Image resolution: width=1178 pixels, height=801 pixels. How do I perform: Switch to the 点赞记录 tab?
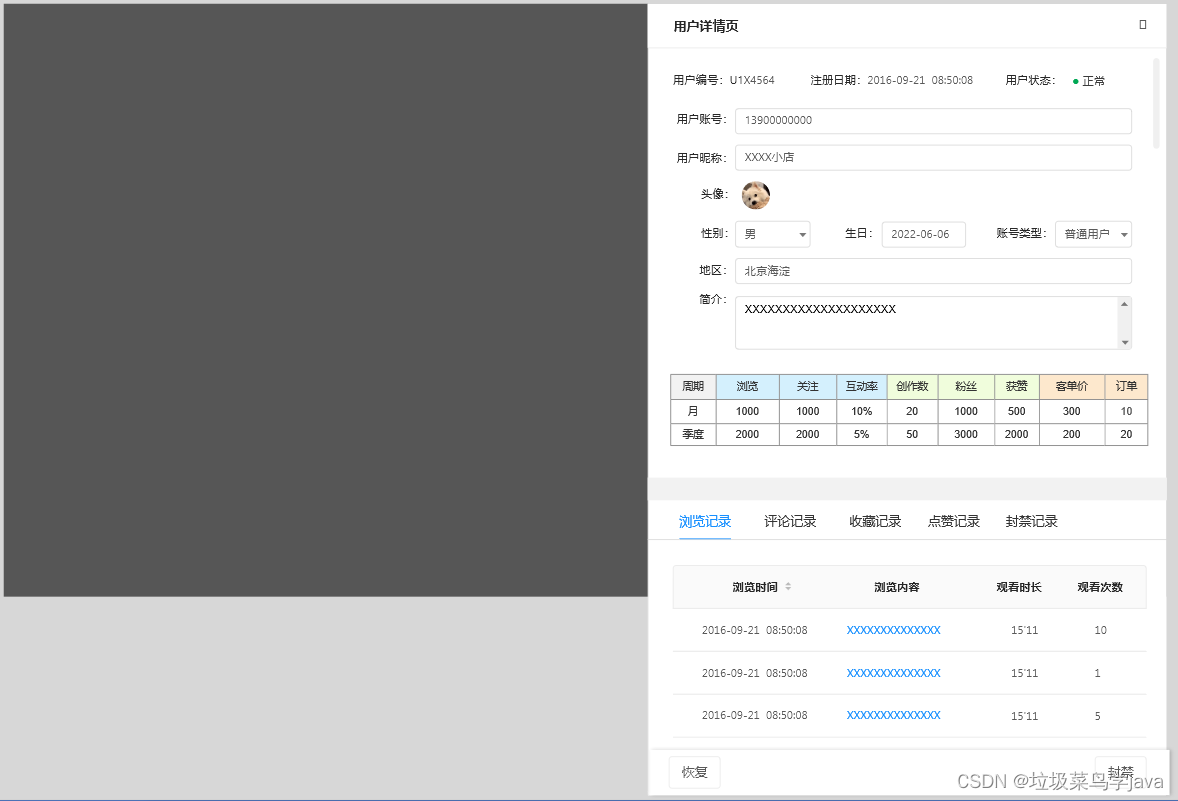coord(953,521)
